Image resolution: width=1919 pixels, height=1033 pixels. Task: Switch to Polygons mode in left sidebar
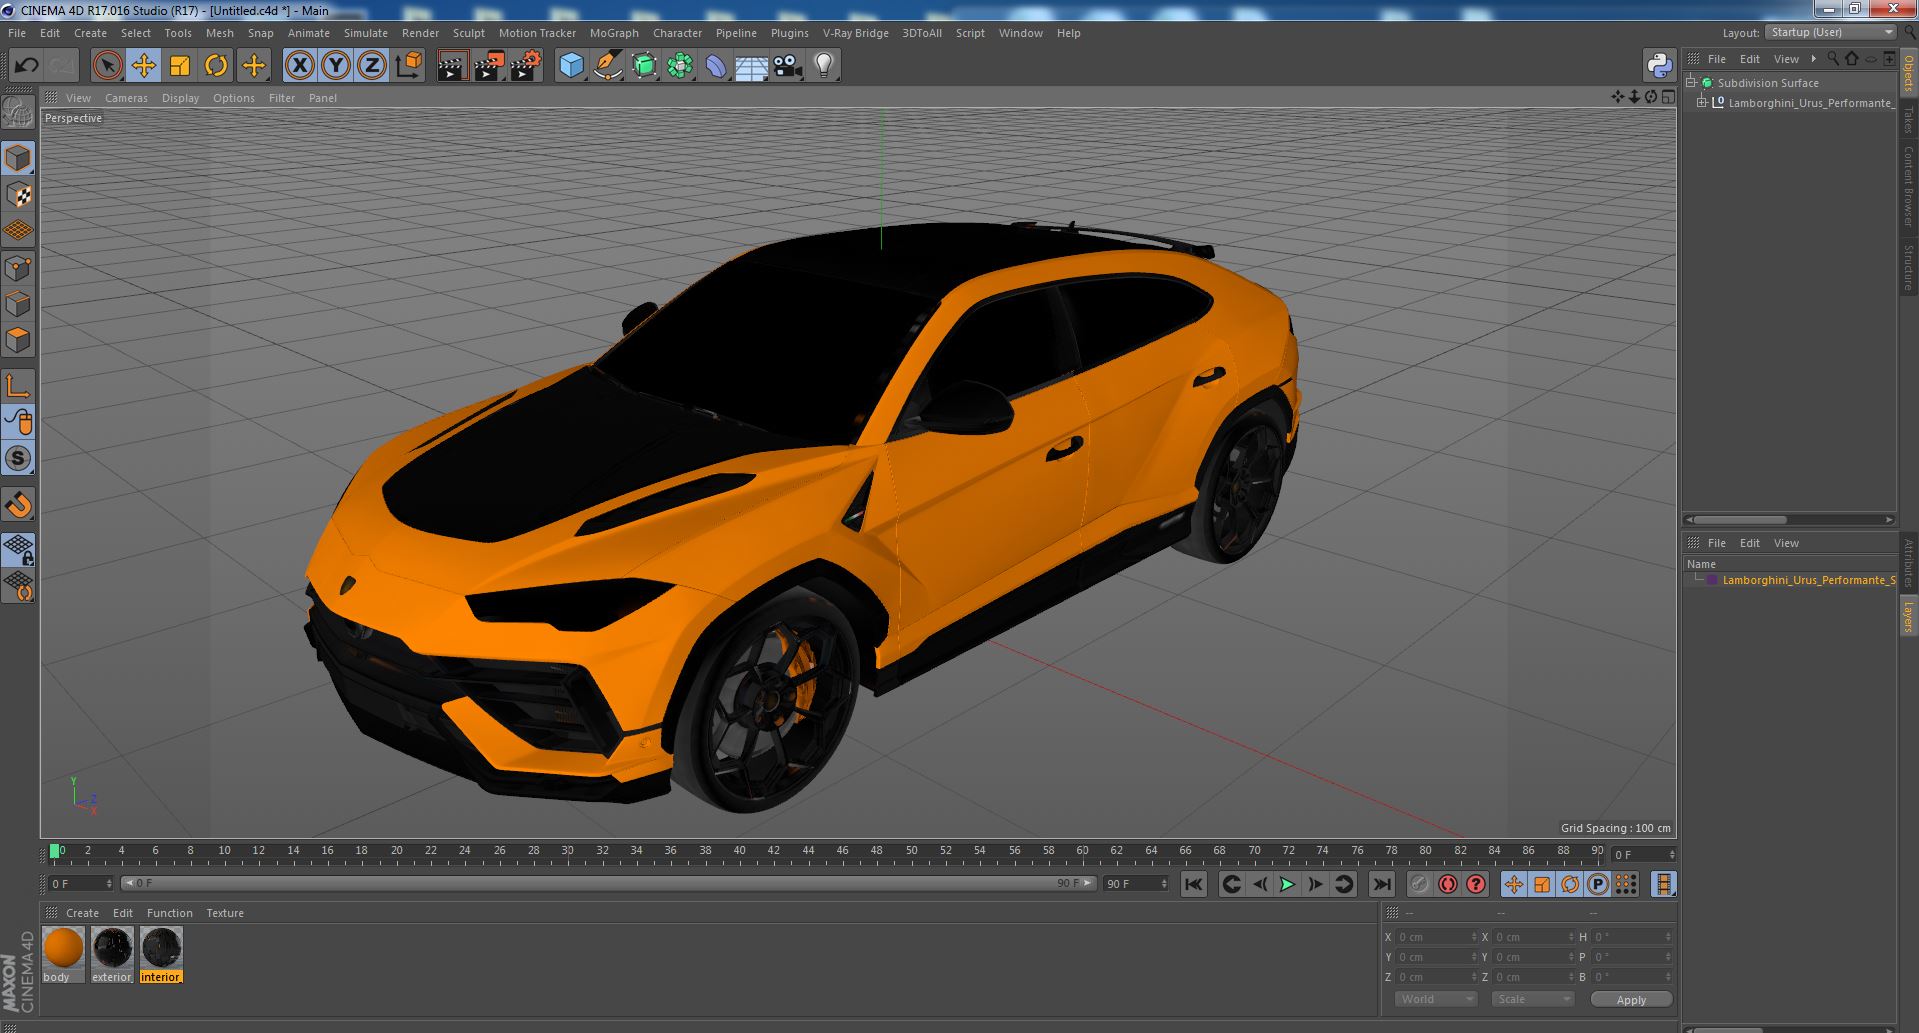tap(18, 340)
